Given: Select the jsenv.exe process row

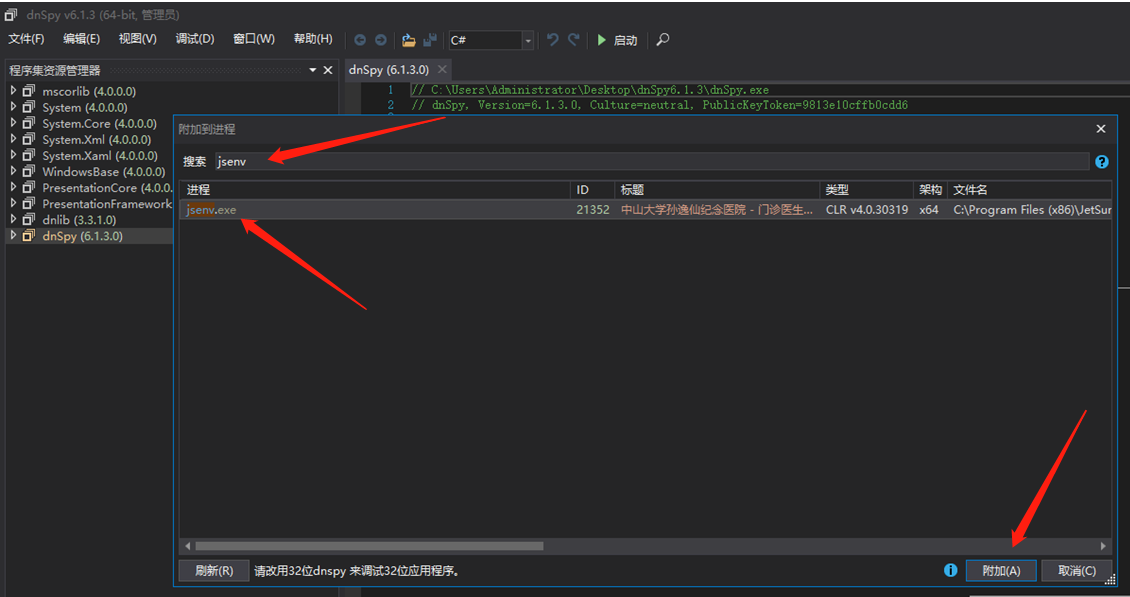Looking at the screenshot, I should click(x=300, y=210).
